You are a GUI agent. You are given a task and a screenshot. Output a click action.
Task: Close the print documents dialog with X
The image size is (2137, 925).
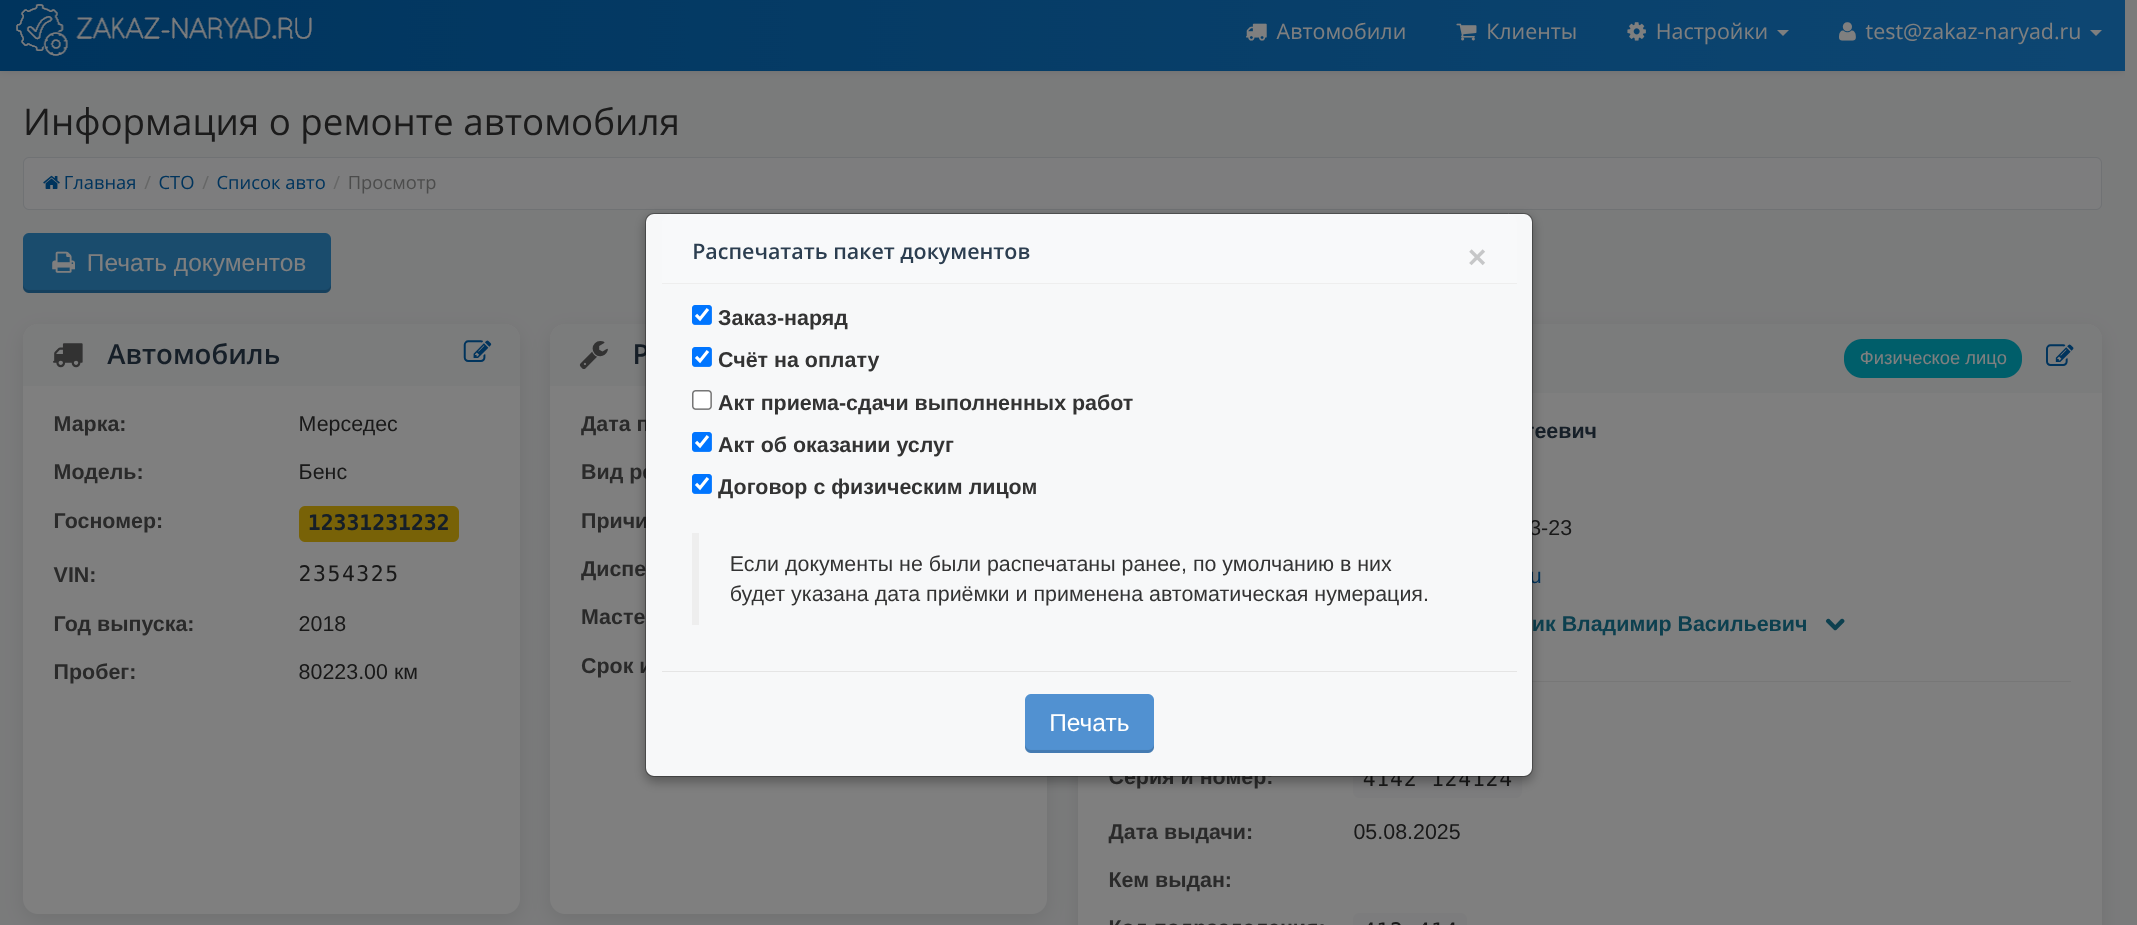click(1476, 258)
